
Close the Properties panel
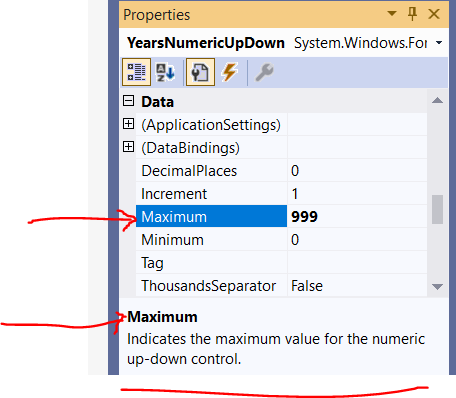click(434, 14)
